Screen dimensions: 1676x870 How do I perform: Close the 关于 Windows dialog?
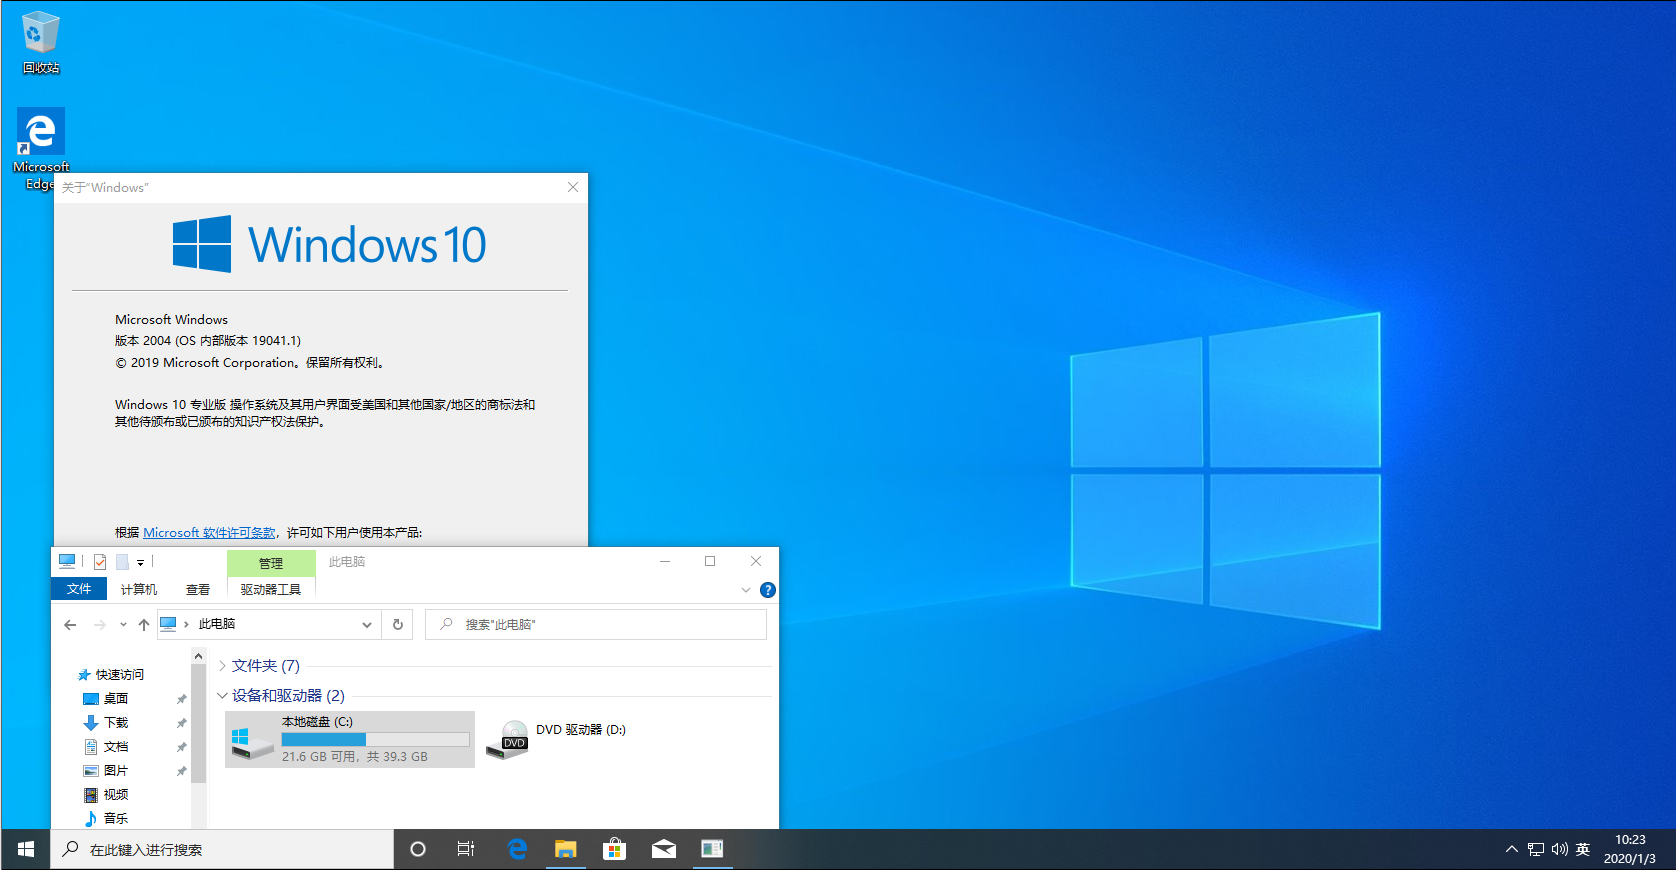573,187
